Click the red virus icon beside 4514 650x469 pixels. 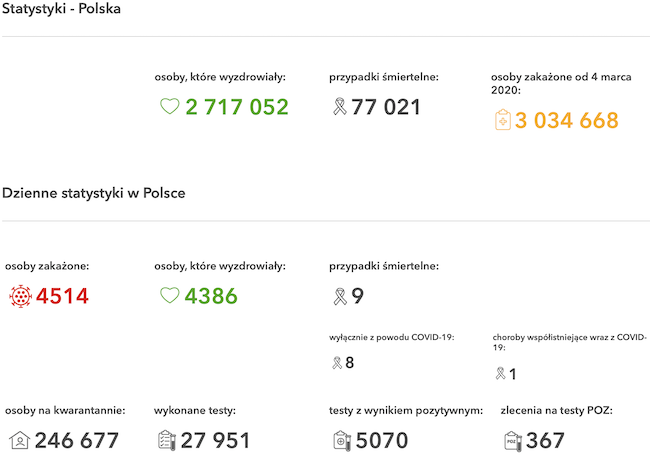(x=20, y=296)
